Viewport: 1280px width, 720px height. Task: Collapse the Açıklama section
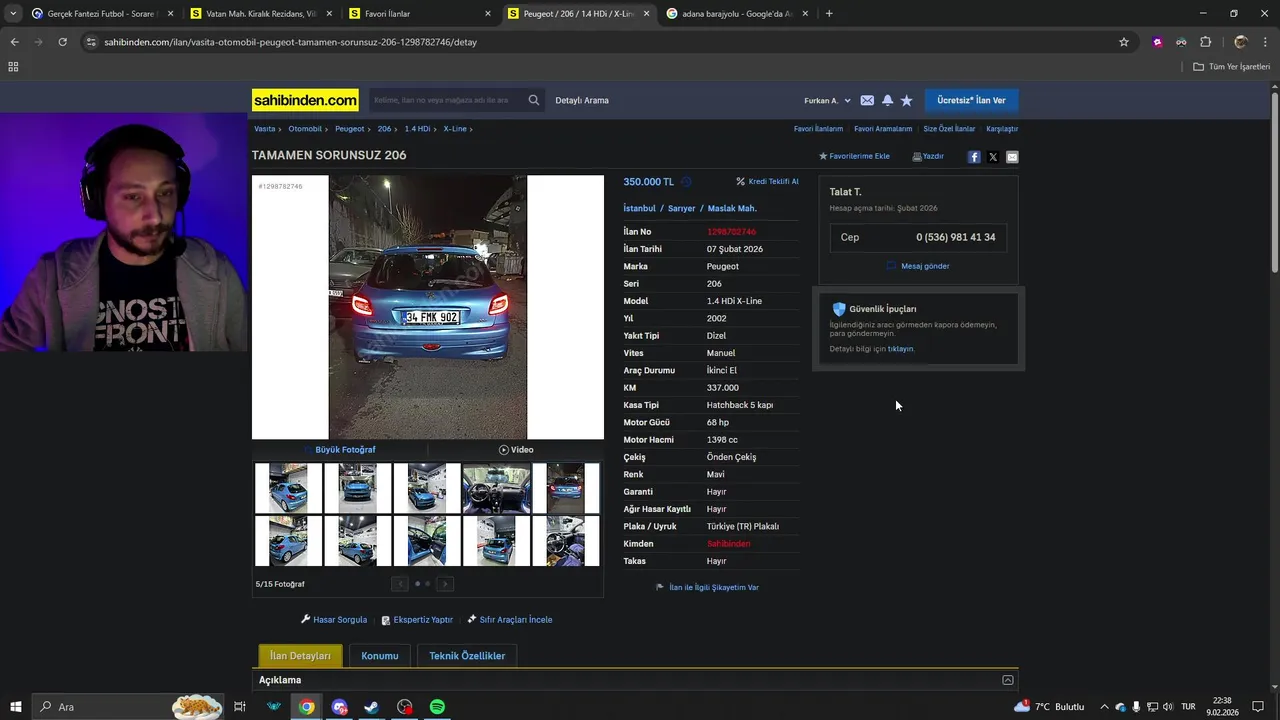pos(1008,680)
